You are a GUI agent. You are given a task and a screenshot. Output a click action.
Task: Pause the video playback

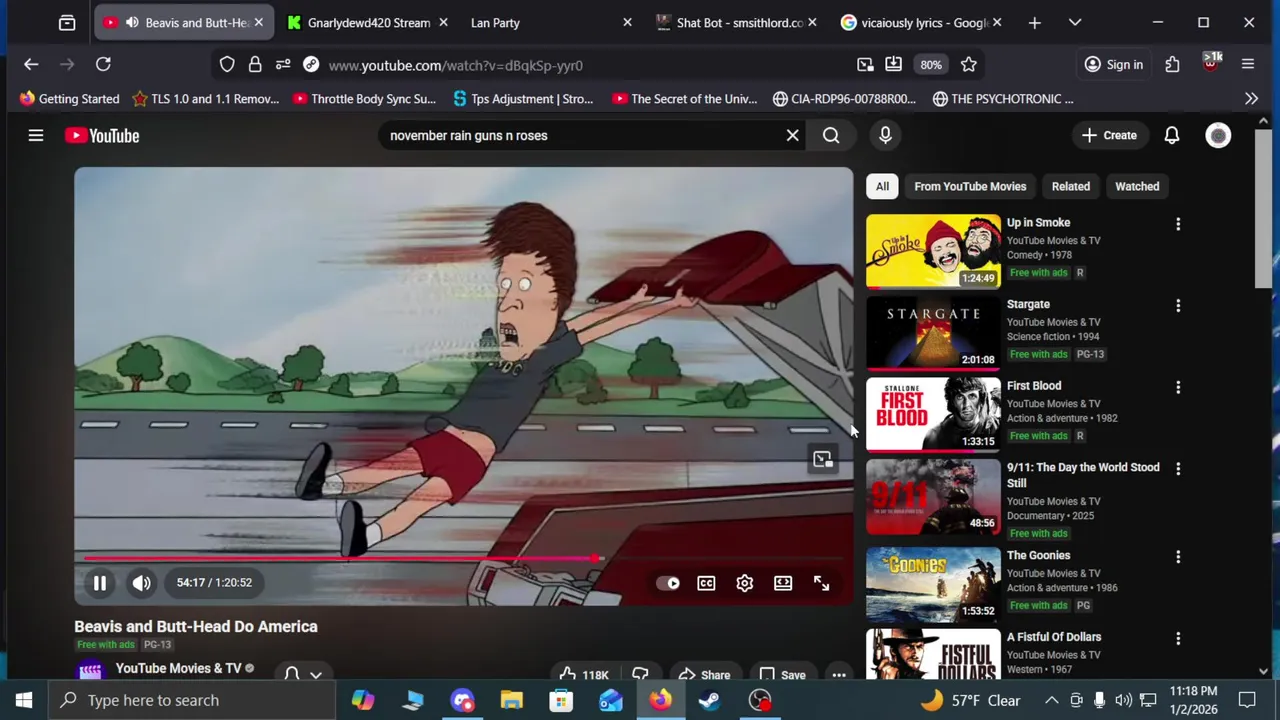click(100, 583)
